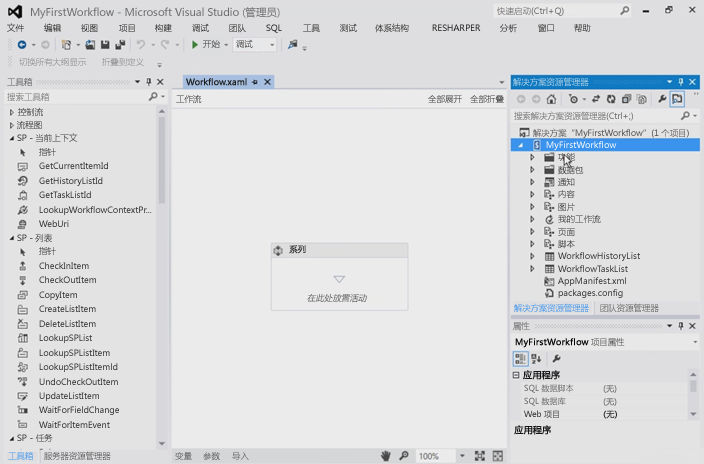Expand the 流程图 toolbox group
The image size is (704, 464).
tap(12, 125)
